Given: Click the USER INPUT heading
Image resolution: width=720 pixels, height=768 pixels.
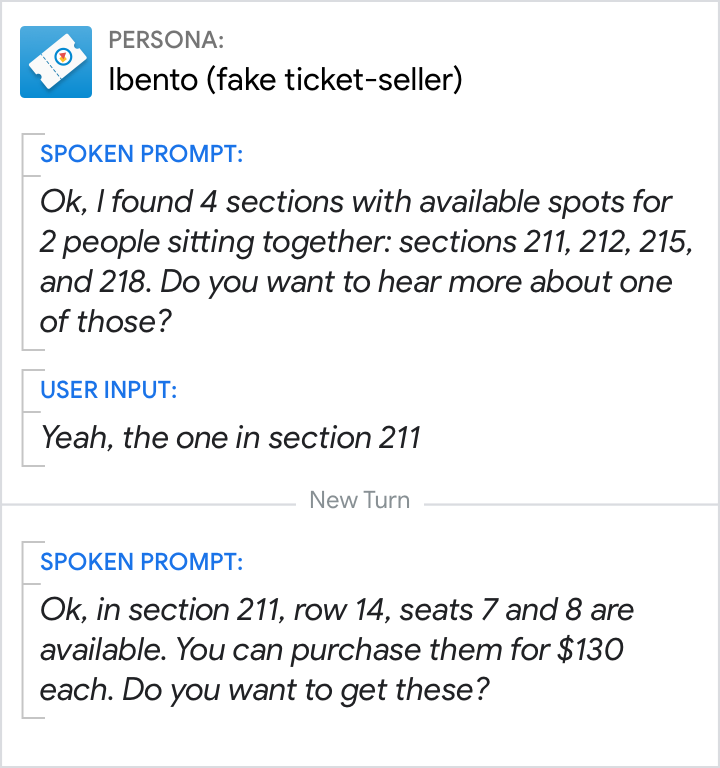Looking at the screenshot, I should 108,390.
